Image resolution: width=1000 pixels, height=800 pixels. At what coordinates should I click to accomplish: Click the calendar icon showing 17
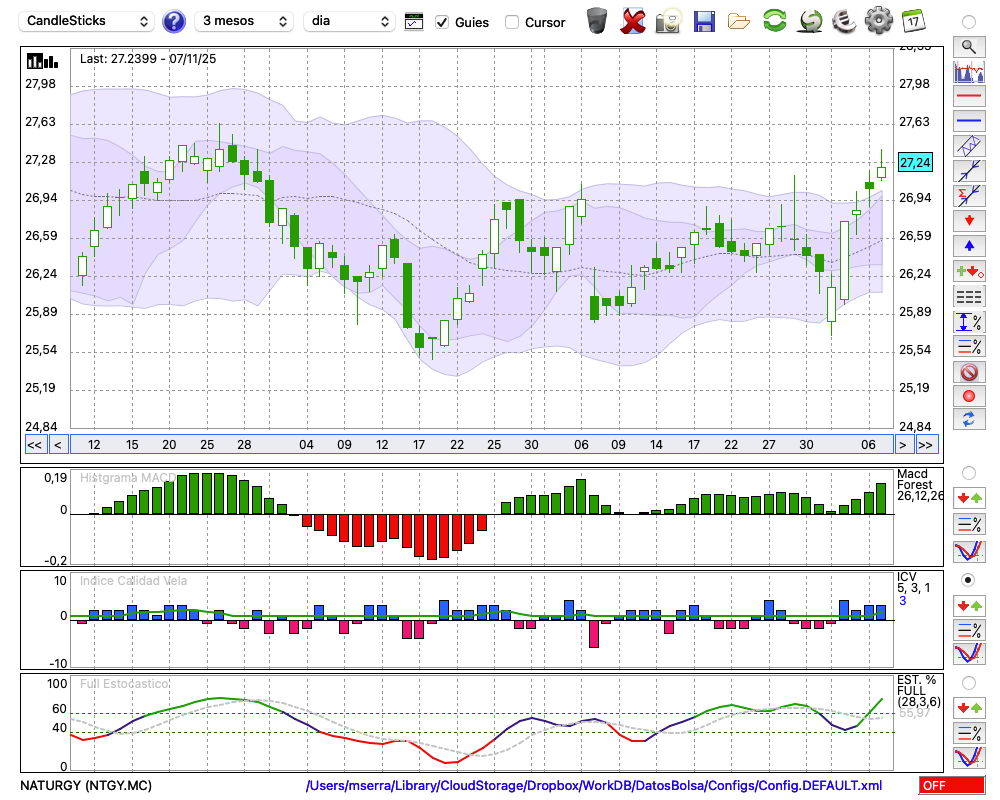pyautogui.click(x=912, y=20)
